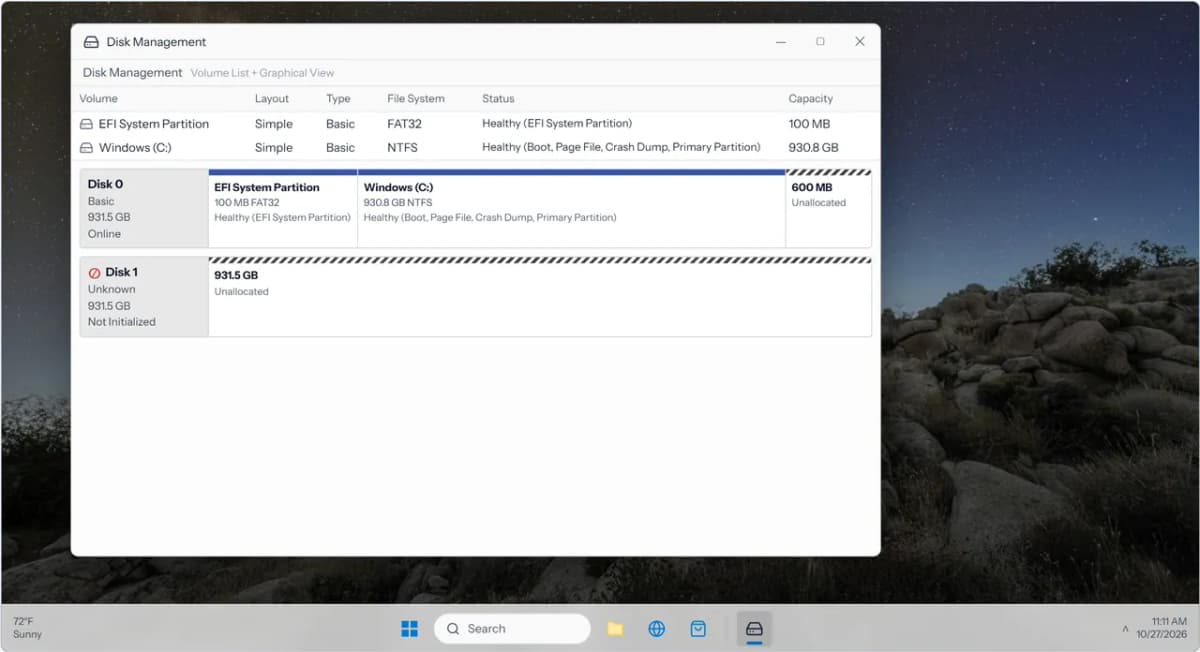Screen dimensions: 1200x652
Task: Select the Windows (C:) volume row
Action: (x=475, y=148)
